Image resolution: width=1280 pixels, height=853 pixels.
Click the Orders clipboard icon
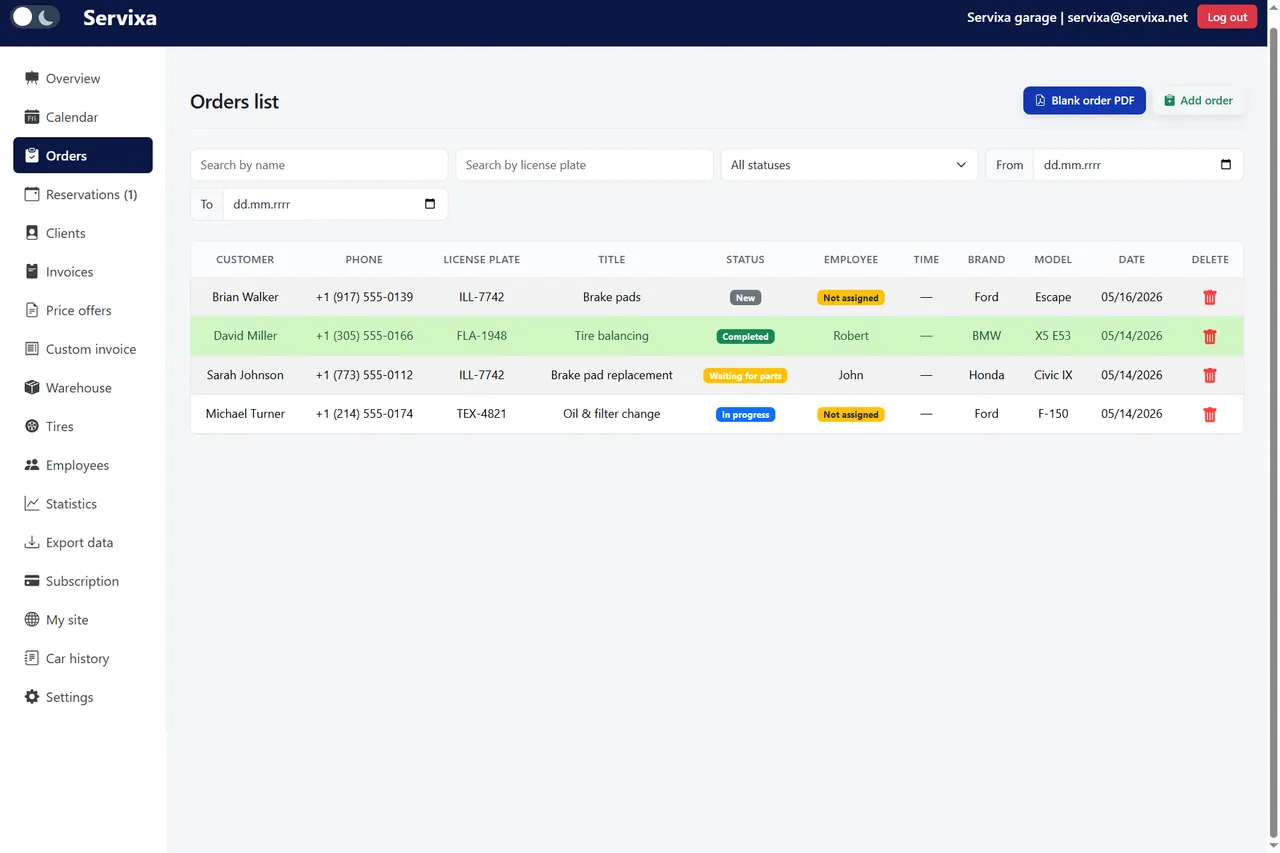tap(32, 156)
